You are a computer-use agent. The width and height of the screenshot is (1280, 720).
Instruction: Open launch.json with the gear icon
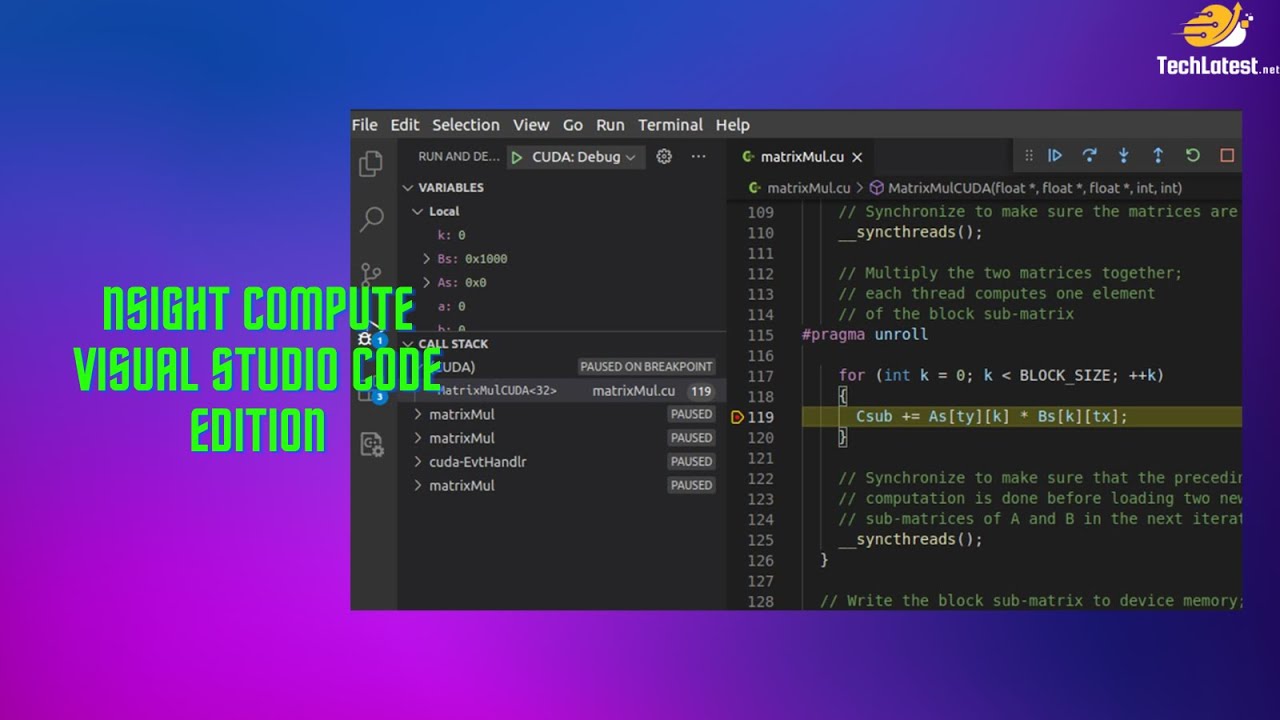click(x=664, y=156)
